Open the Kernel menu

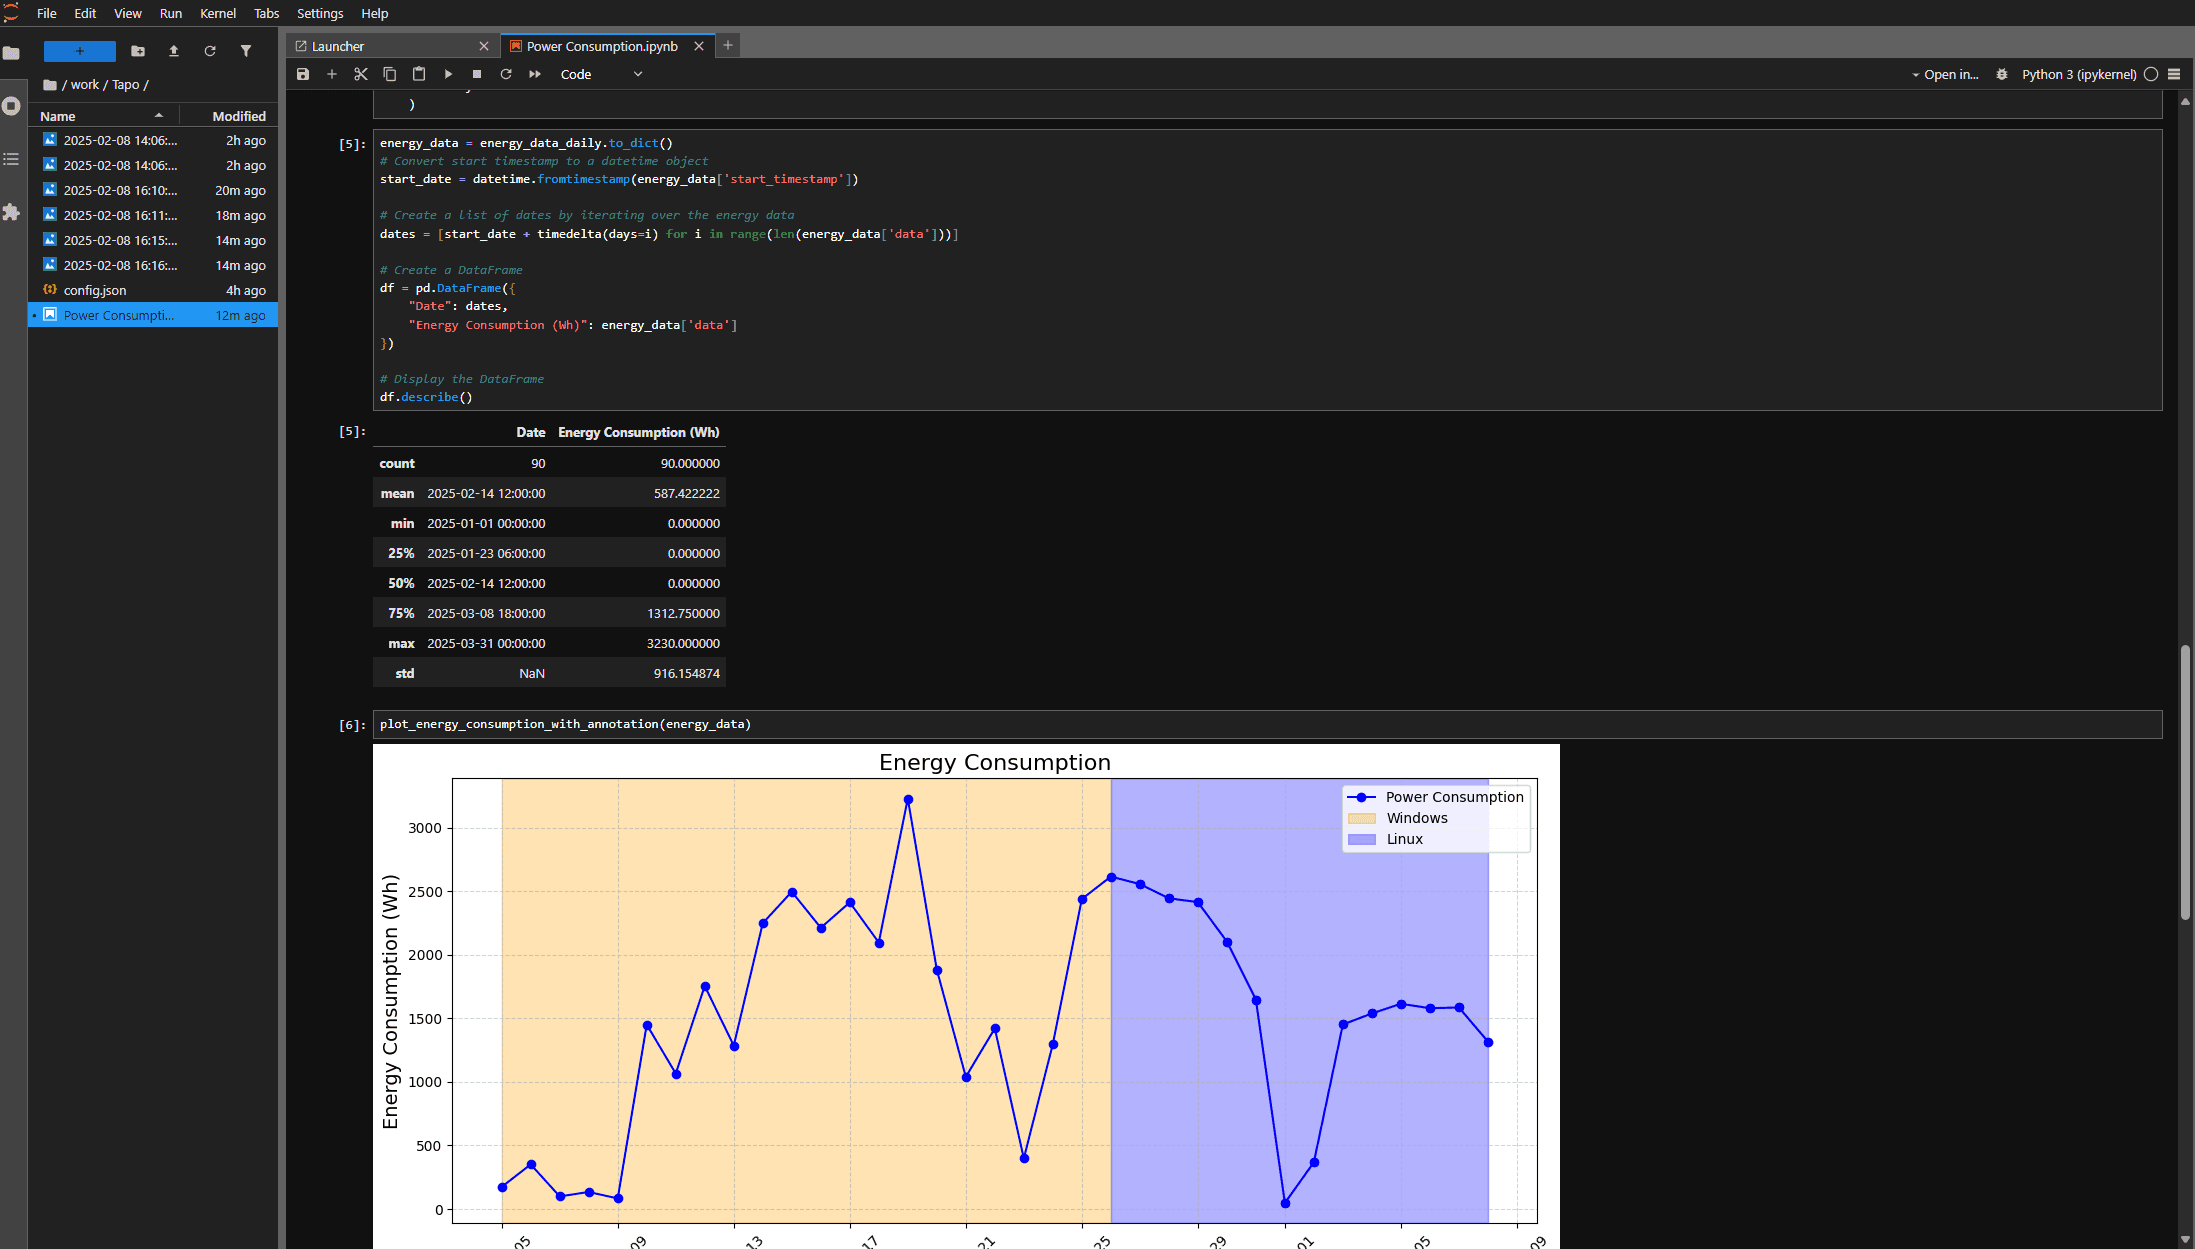point(218,13)
